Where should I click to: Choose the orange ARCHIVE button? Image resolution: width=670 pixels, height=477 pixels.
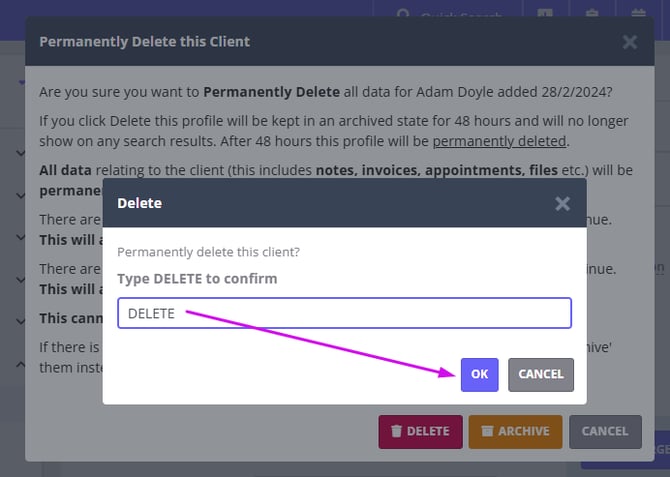pos(514,431)
